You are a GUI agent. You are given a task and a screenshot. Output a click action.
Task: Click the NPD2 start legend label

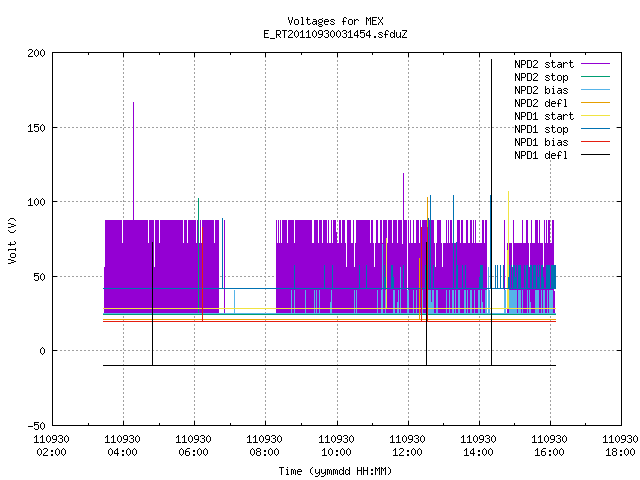tap(544, 64)
